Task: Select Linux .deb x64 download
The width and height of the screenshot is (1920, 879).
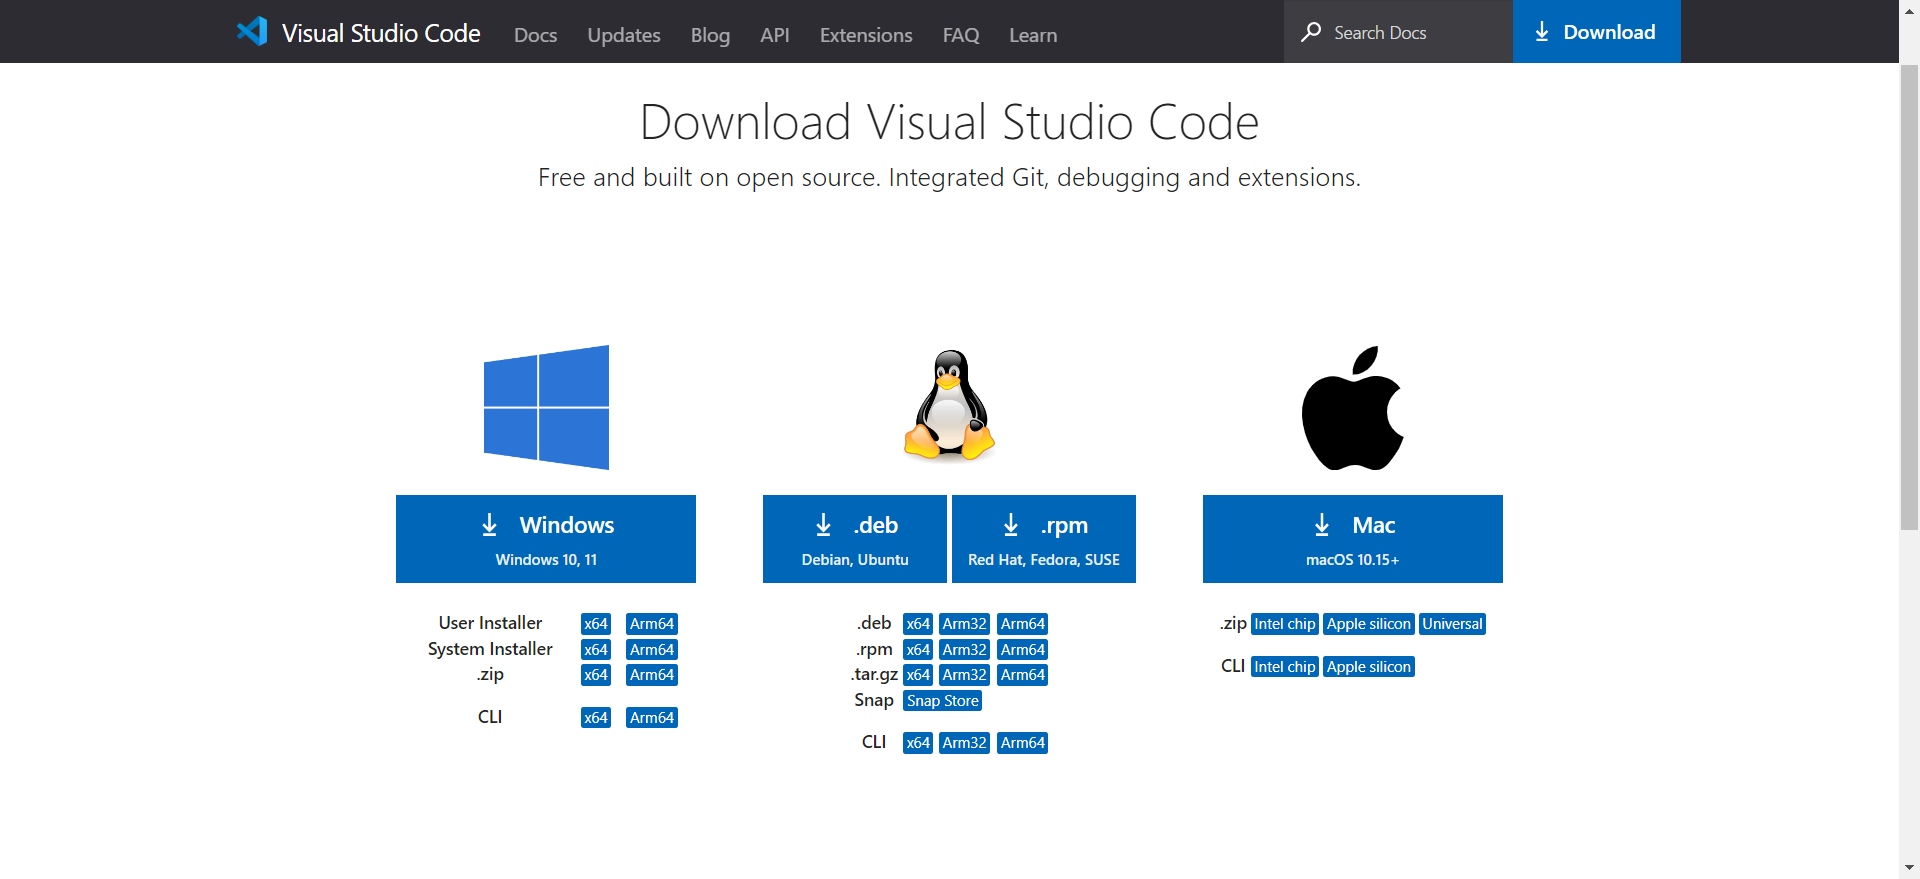Action: (x=918, y=624)
